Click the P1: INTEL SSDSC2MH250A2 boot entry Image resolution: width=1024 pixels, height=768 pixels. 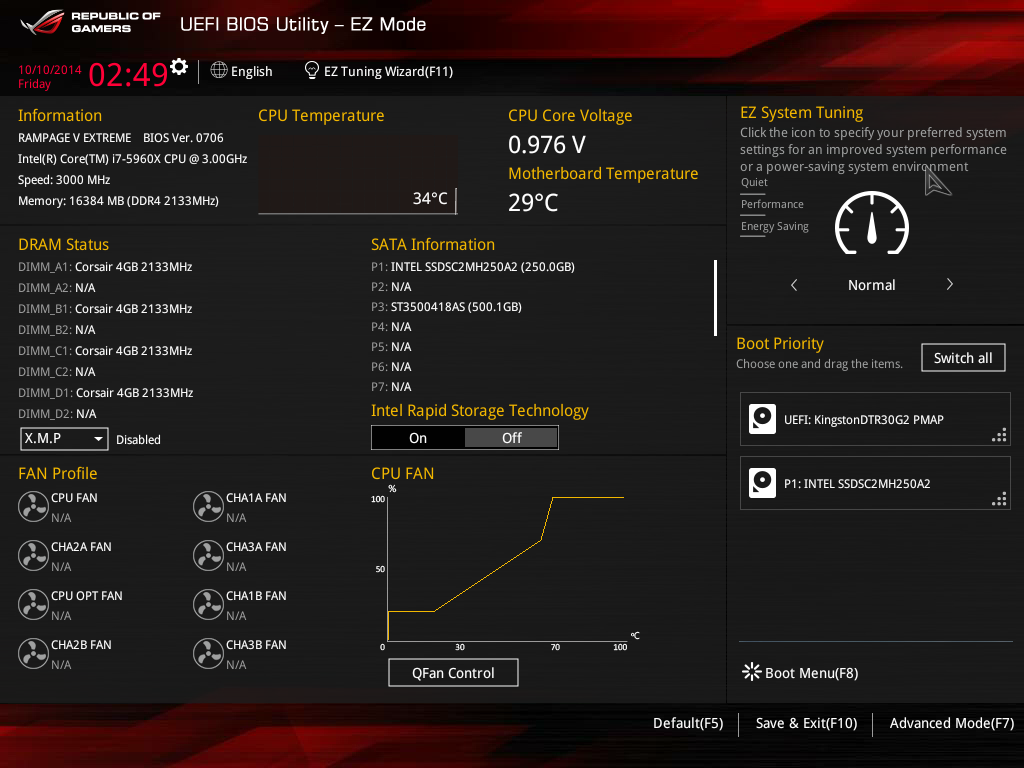click(875, 483)
